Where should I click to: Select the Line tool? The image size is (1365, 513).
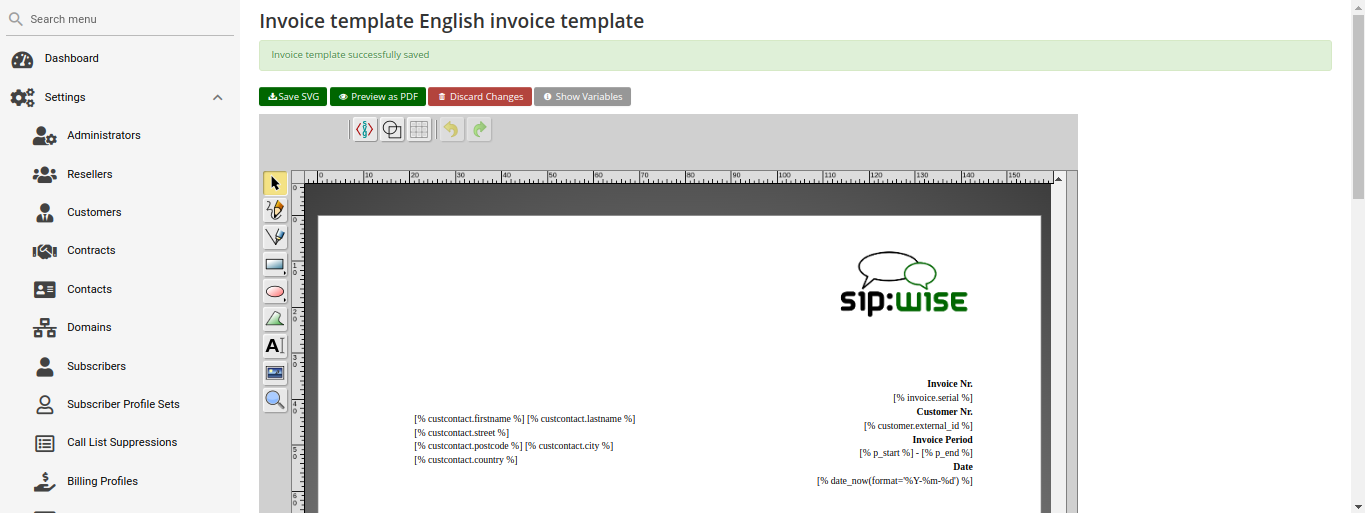275,237
